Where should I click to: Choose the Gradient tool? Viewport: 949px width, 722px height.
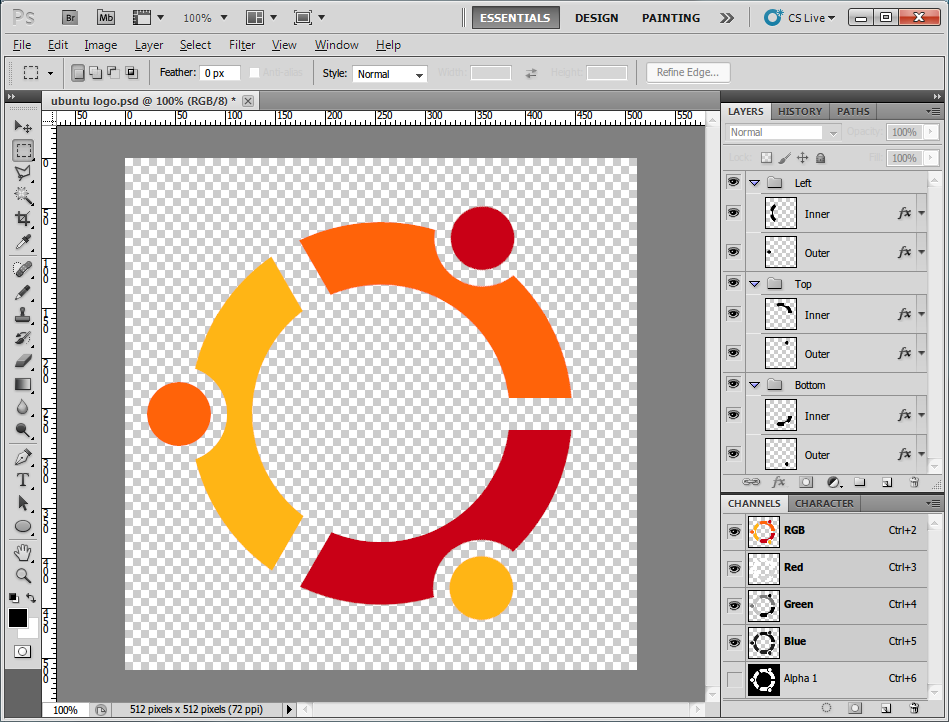point(23,384)
